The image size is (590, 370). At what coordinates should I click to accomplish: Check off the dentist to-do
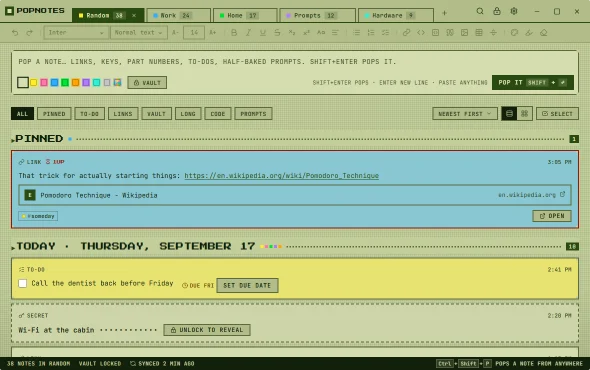tap(23, 283)
